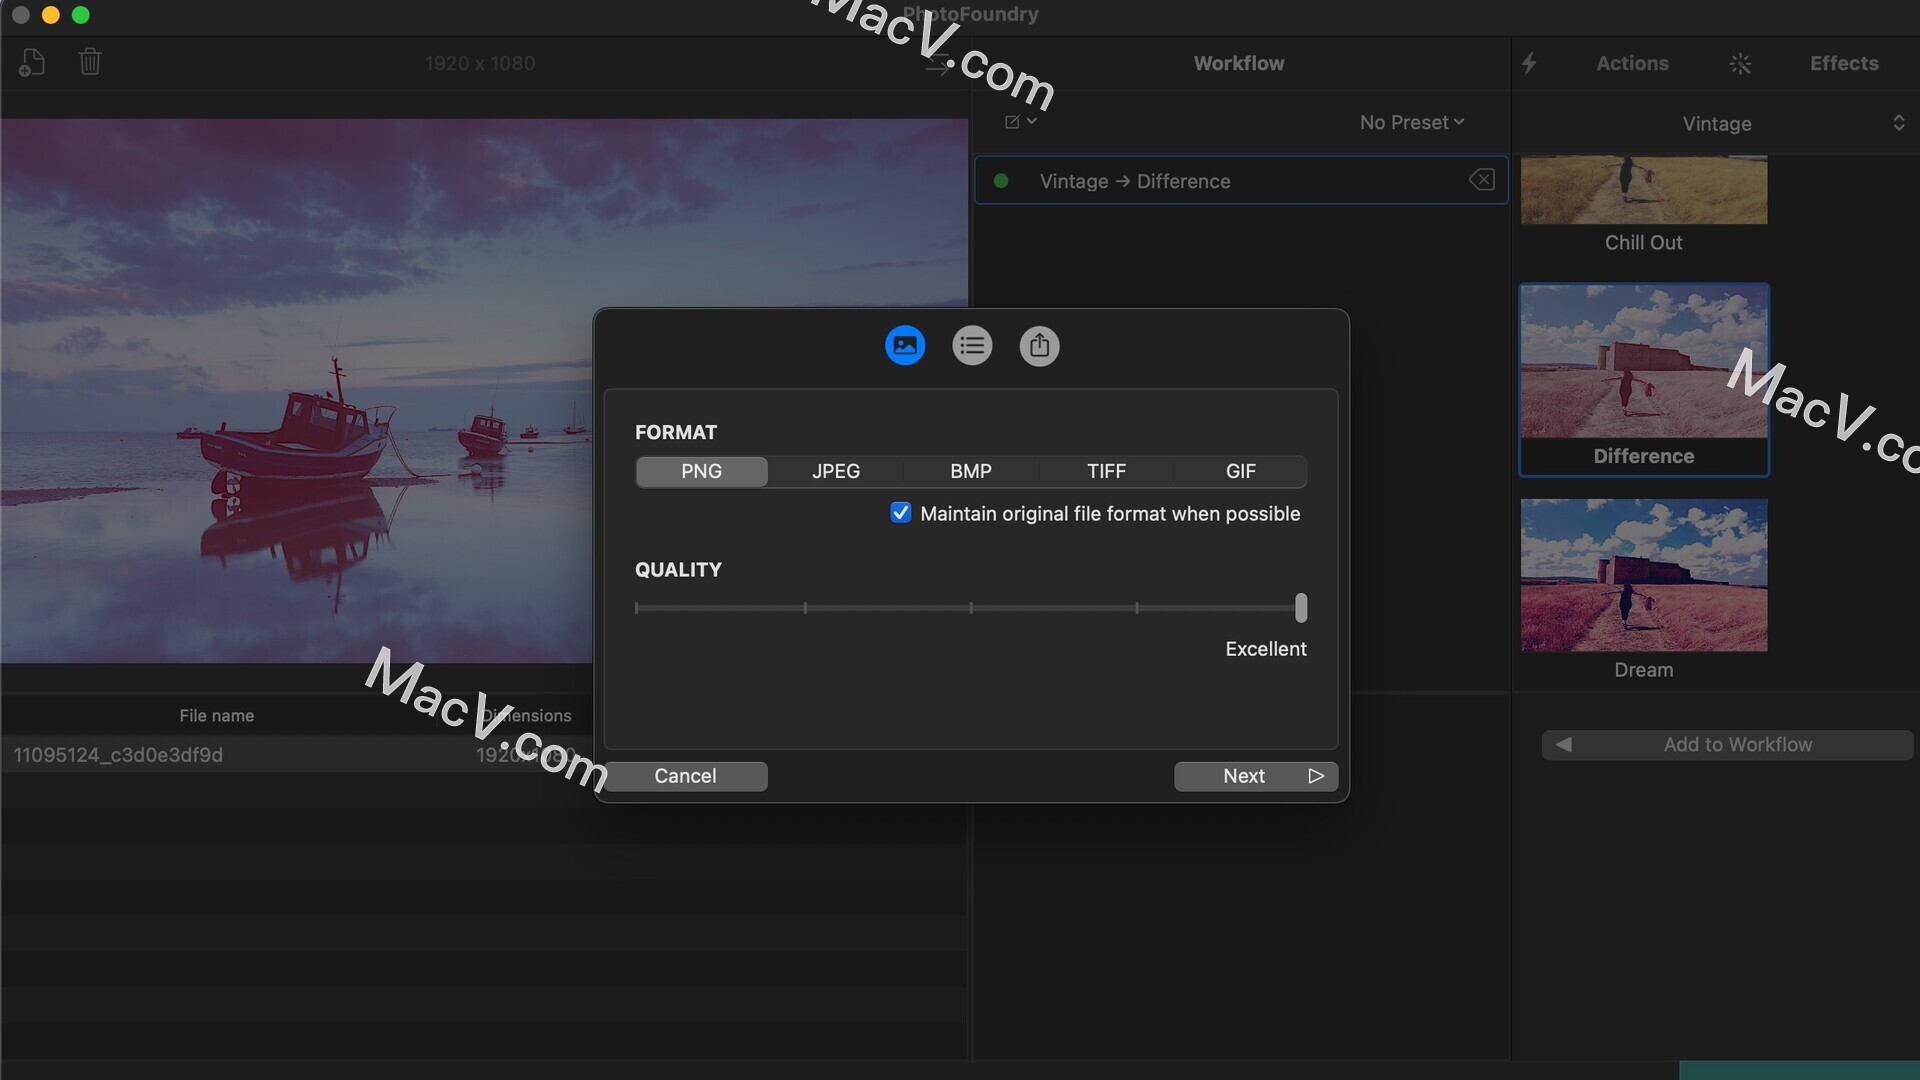
Task: Click the add file icon in toolbar
Action: click(x=31, y=62)
